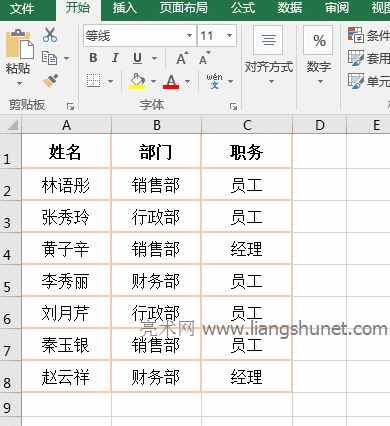
Task: Open Conditional Formatting icon
Action: (x=355, y=35)
